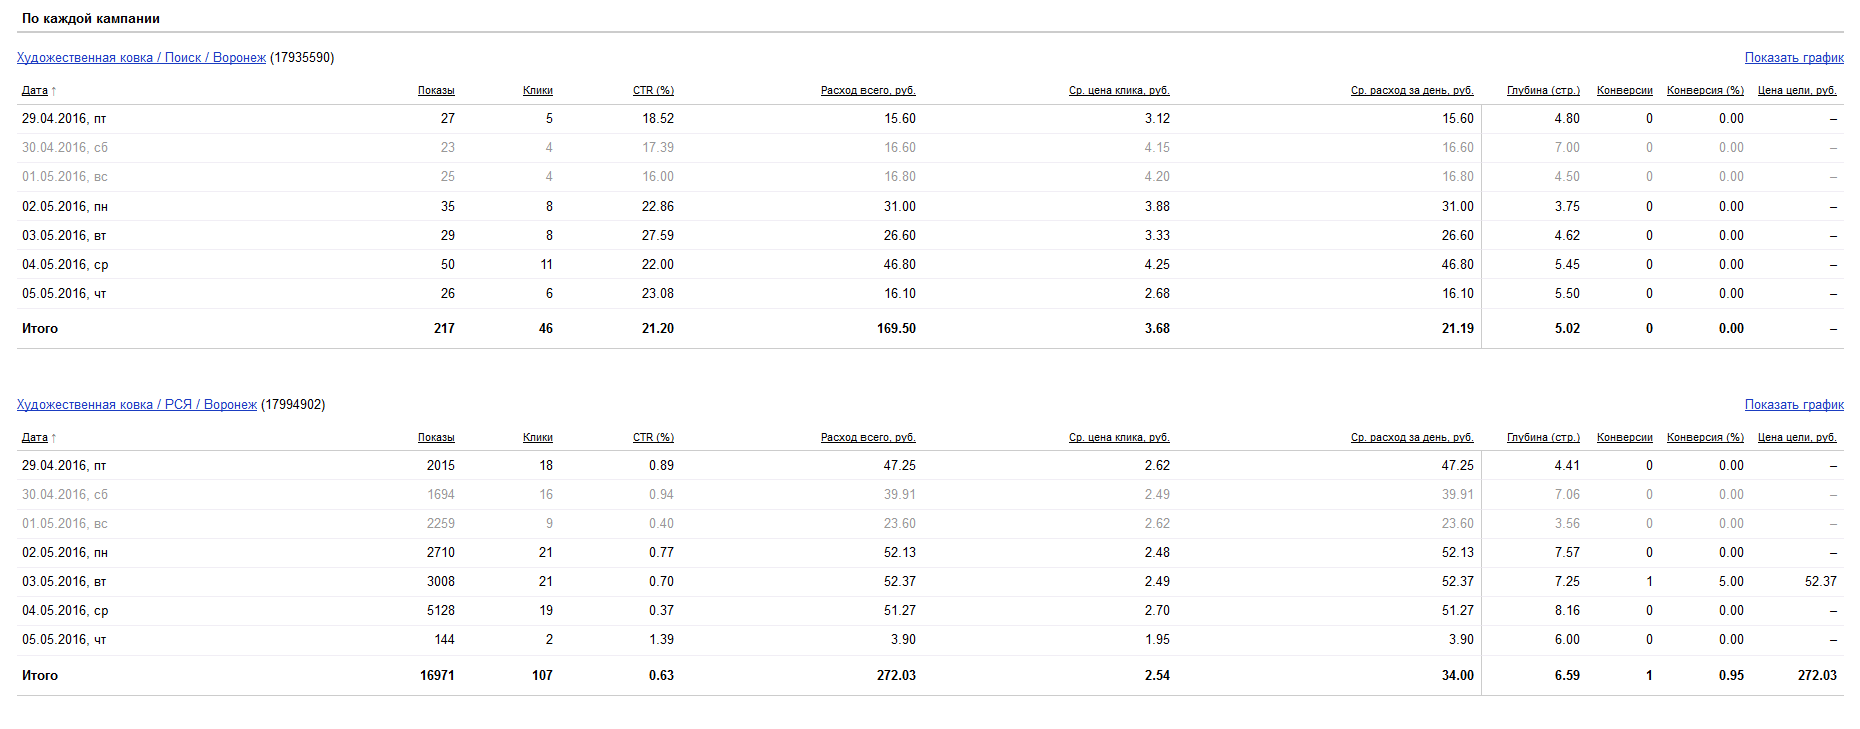Sort first table by Расход всего, руб.
The image size is (1860, 729).
tap(868, 91)
